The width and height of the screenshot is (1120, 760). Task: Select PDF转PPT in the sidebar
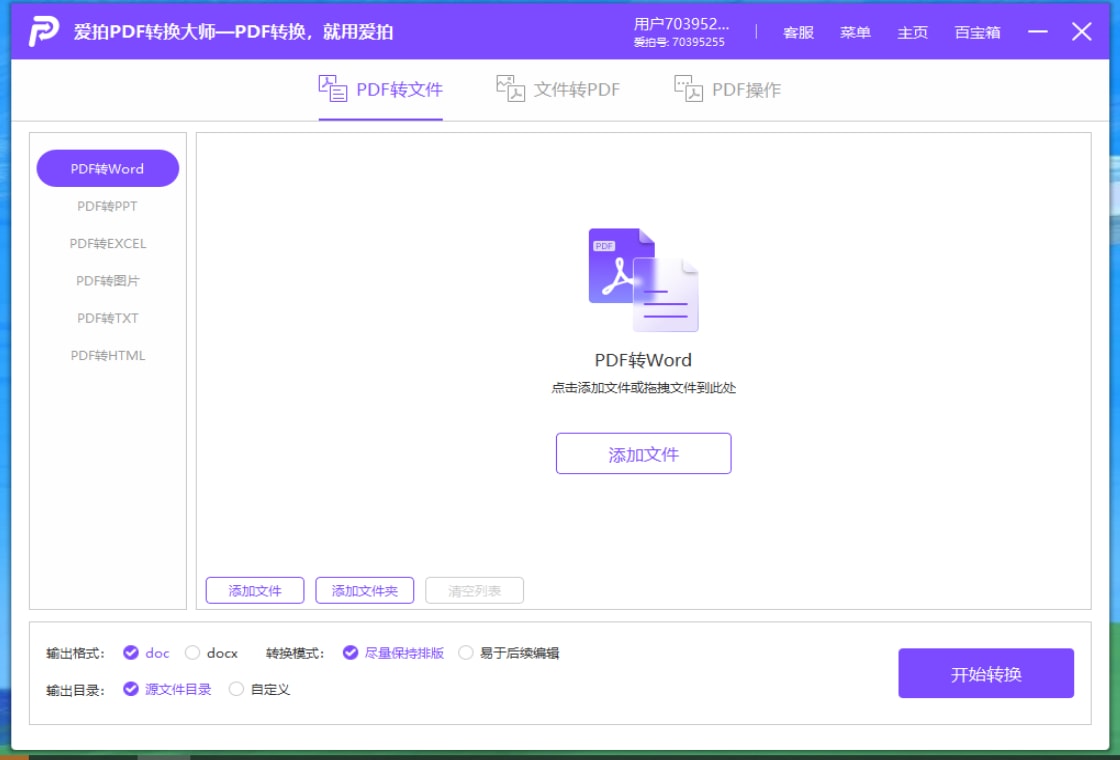click(107, 206)
